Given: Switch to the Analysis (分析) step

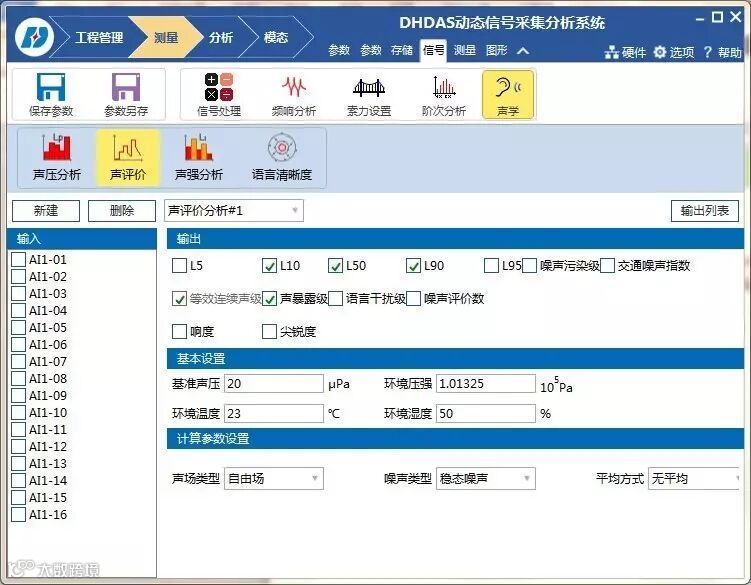Looking at the screenshot, I should pos(221,37).
